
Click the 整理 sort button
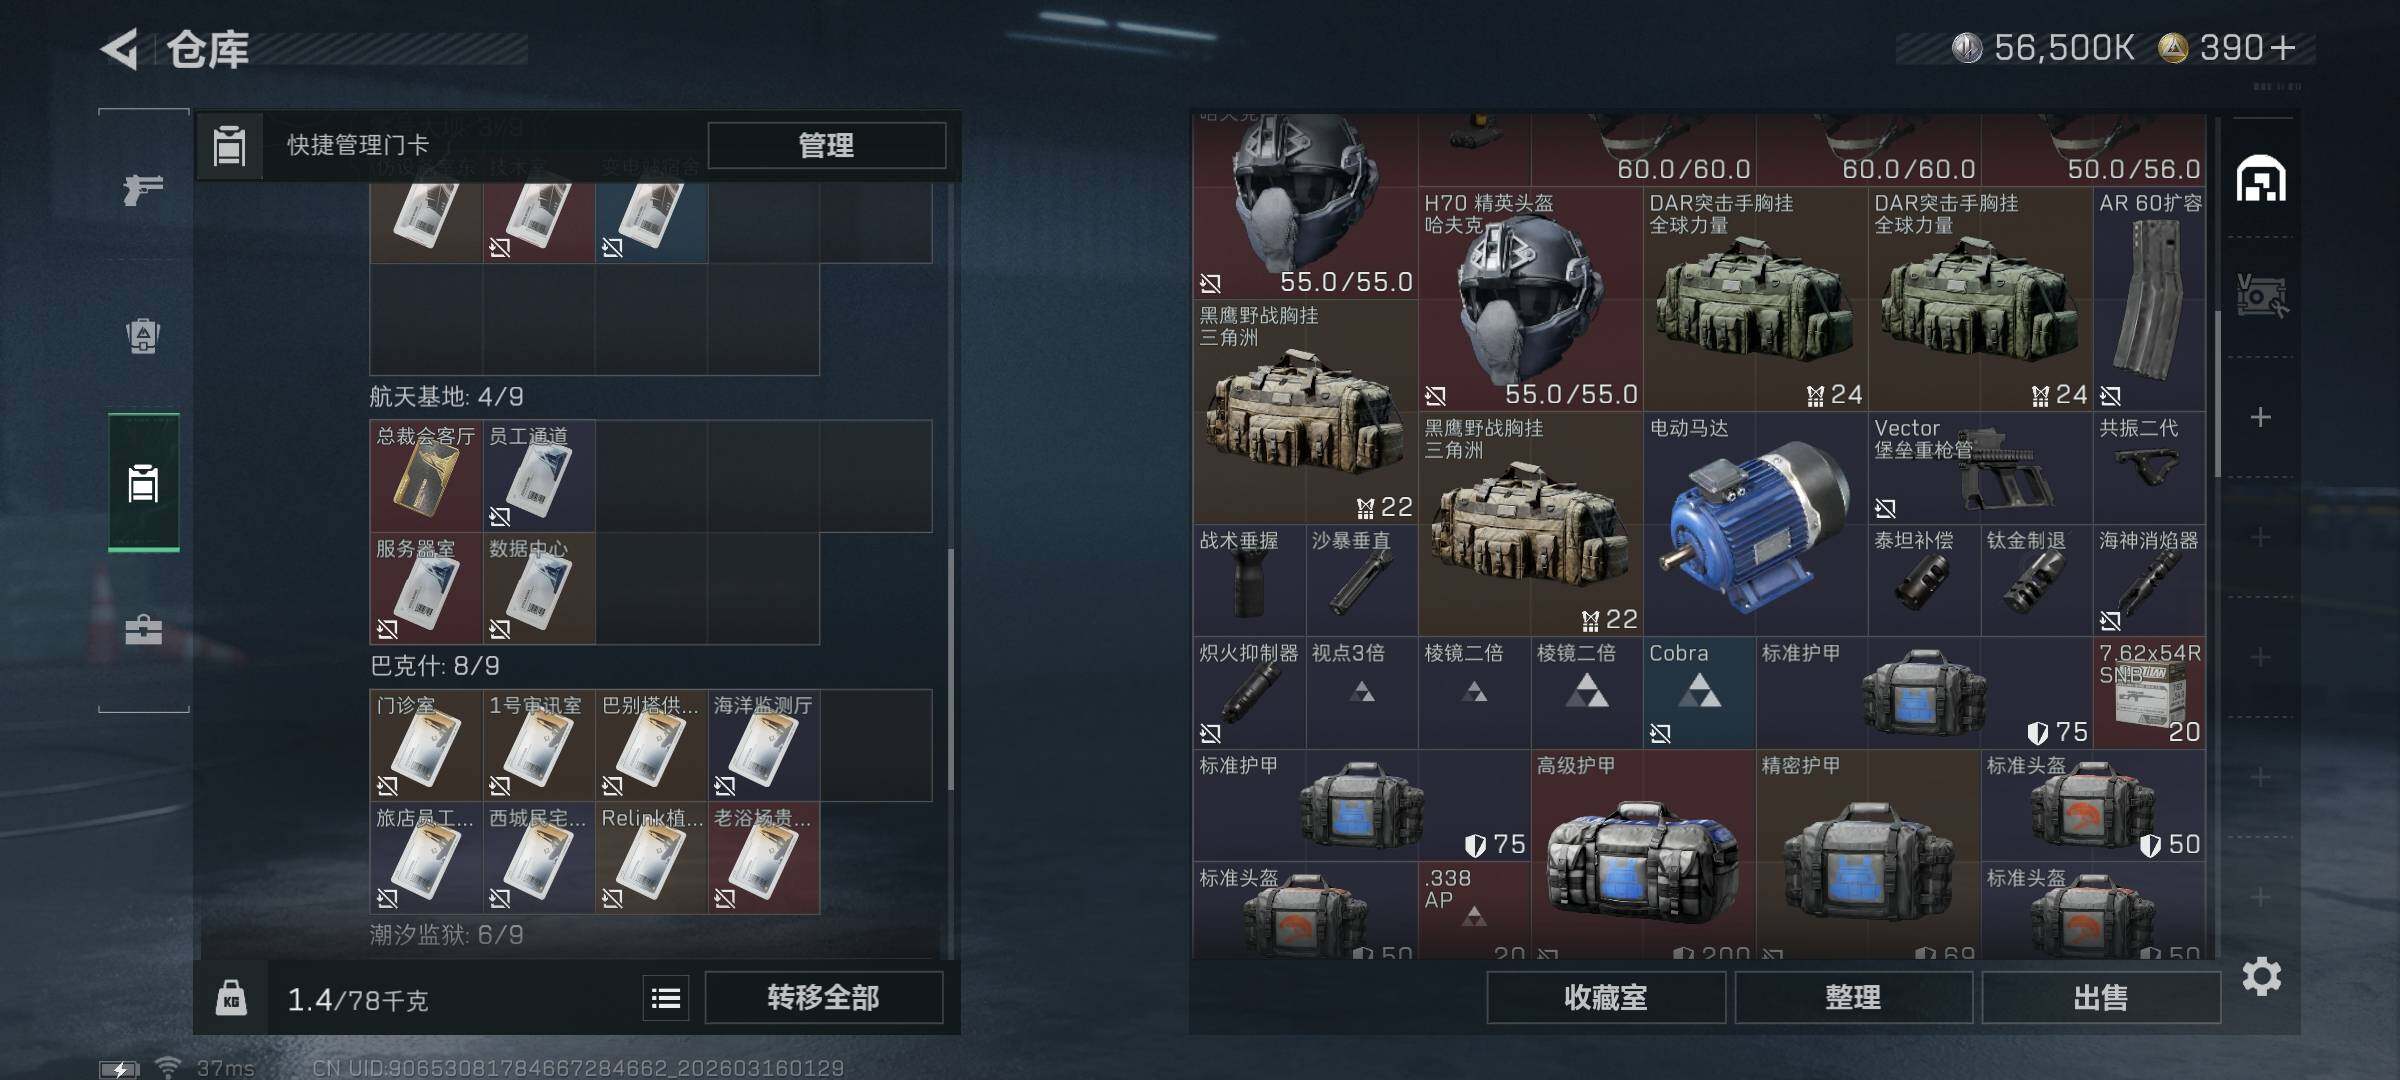click(x=1853, y=998)
